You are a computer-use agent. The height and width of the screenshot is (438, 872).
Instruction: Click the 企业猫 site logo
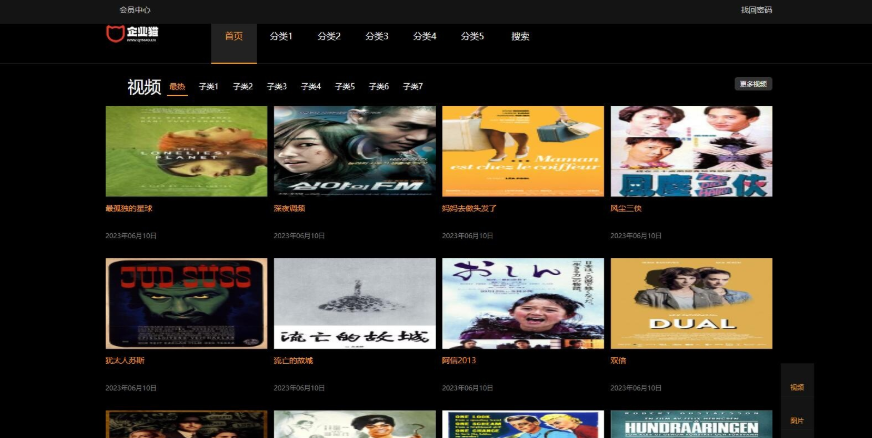[x=132, y=35]
